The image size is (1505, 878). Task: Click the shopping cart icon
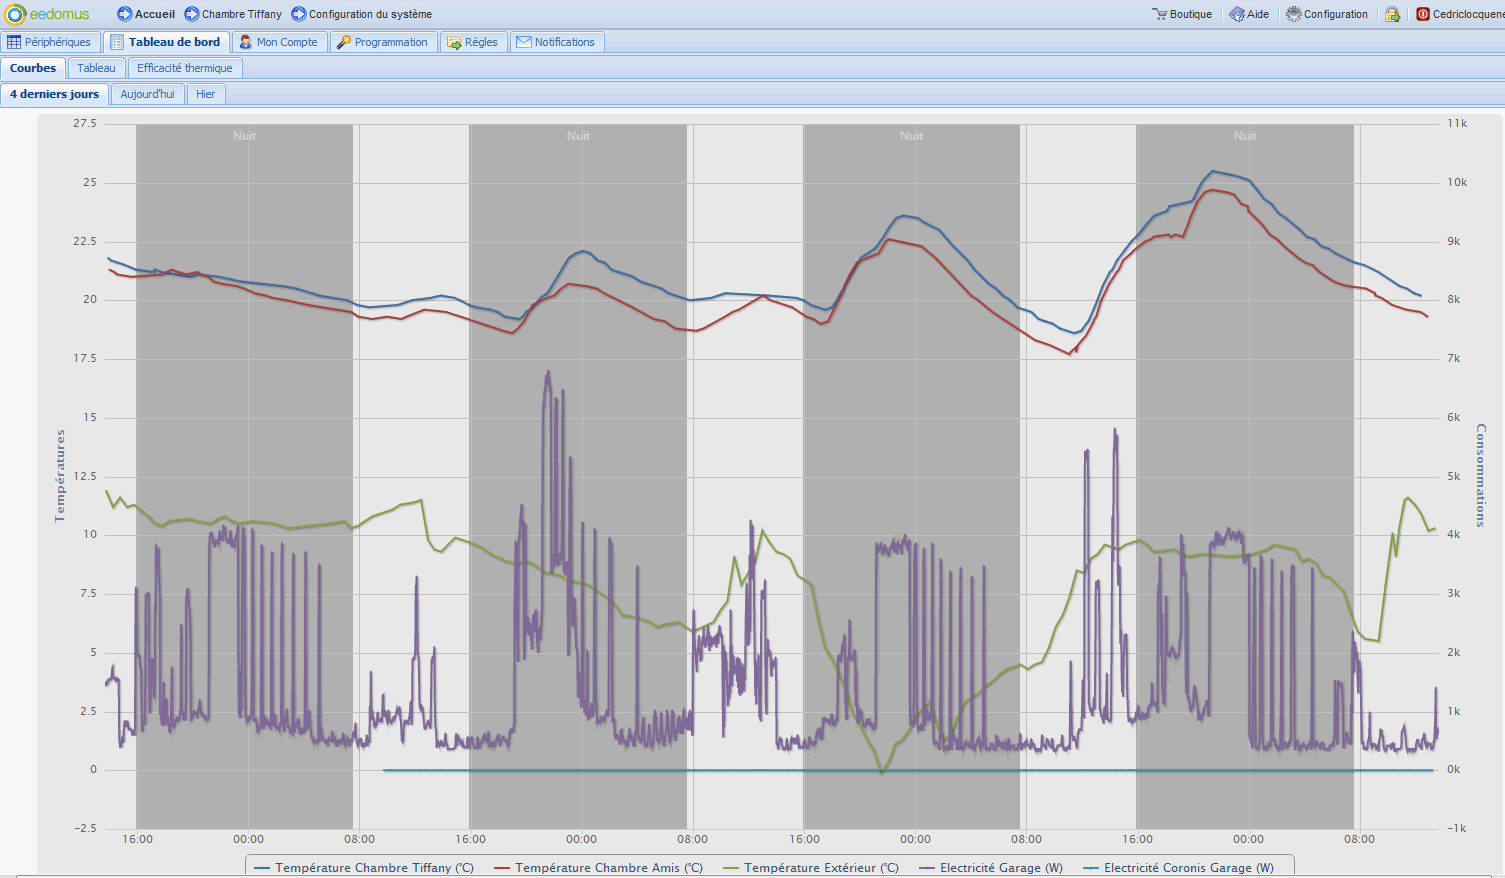pos(1160,14)
